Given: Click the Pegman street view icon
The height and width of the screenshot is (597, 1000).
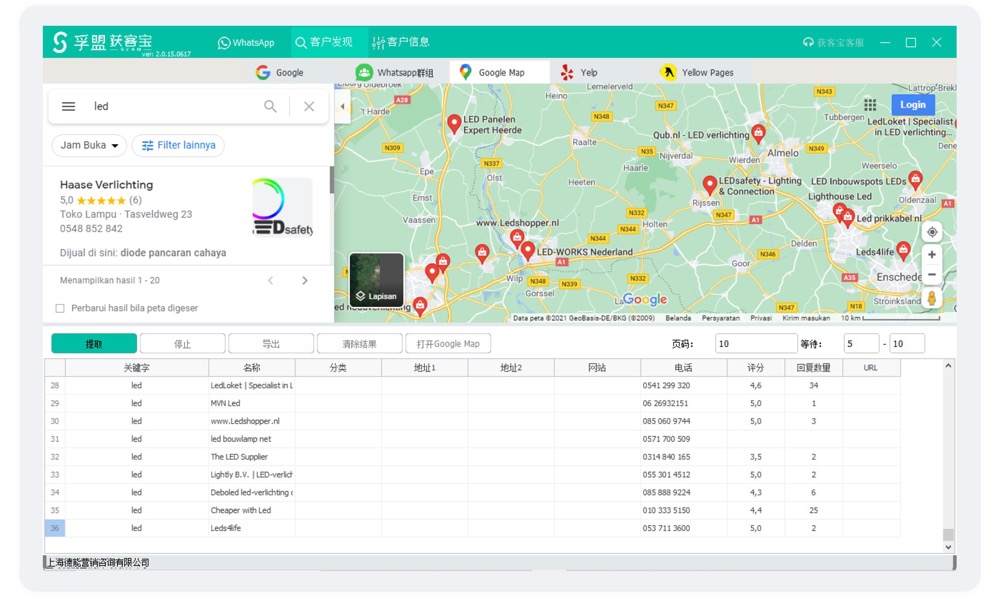Looking at the screenshot, I should (931, 295).
